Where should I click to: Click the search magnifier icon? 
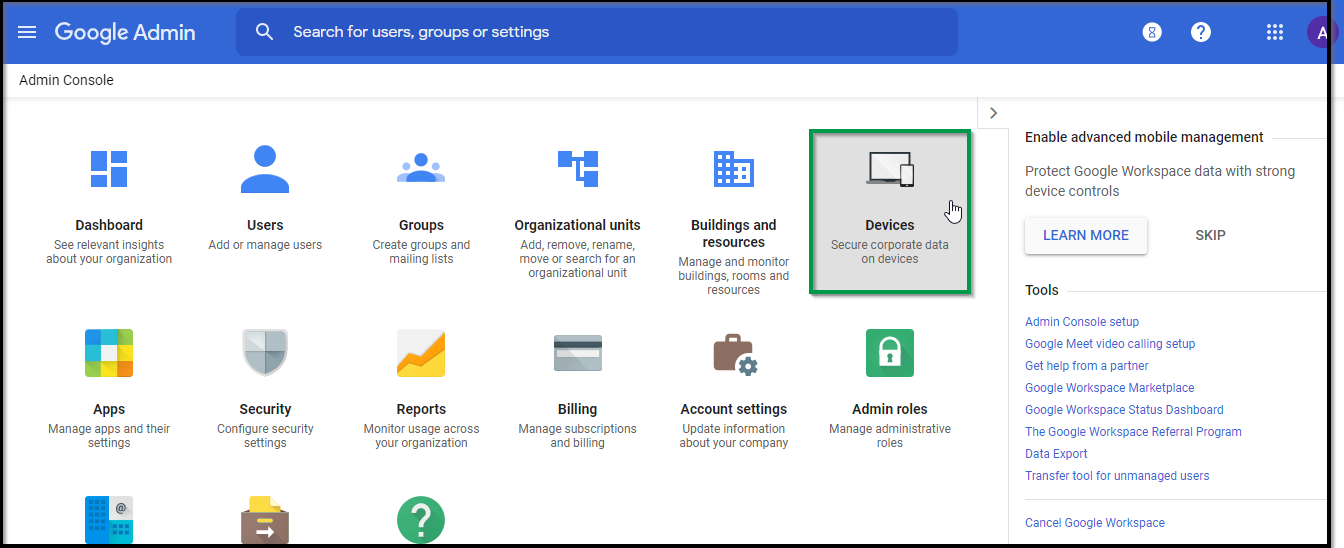264,32
